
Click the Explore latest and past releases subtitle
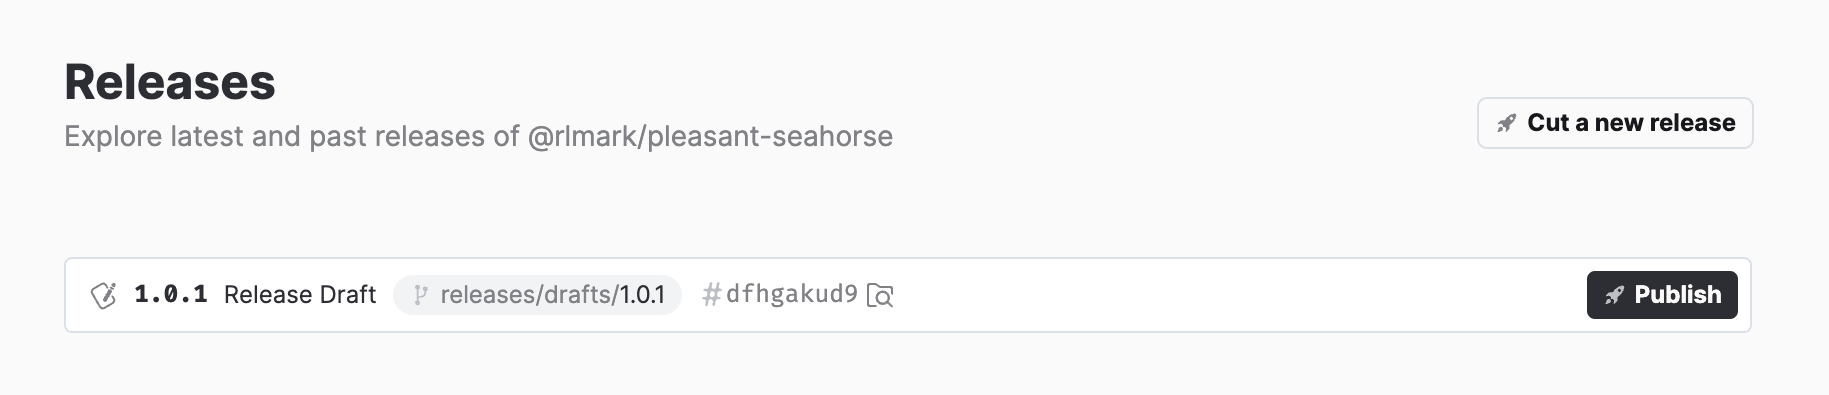(479, 136)
